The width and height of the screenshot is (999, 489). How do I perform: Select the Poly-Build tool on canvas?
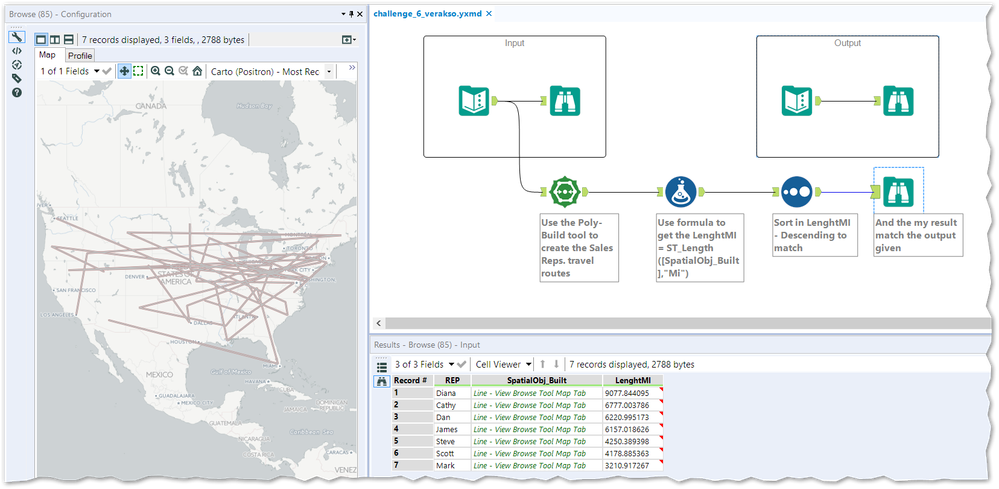564,191
